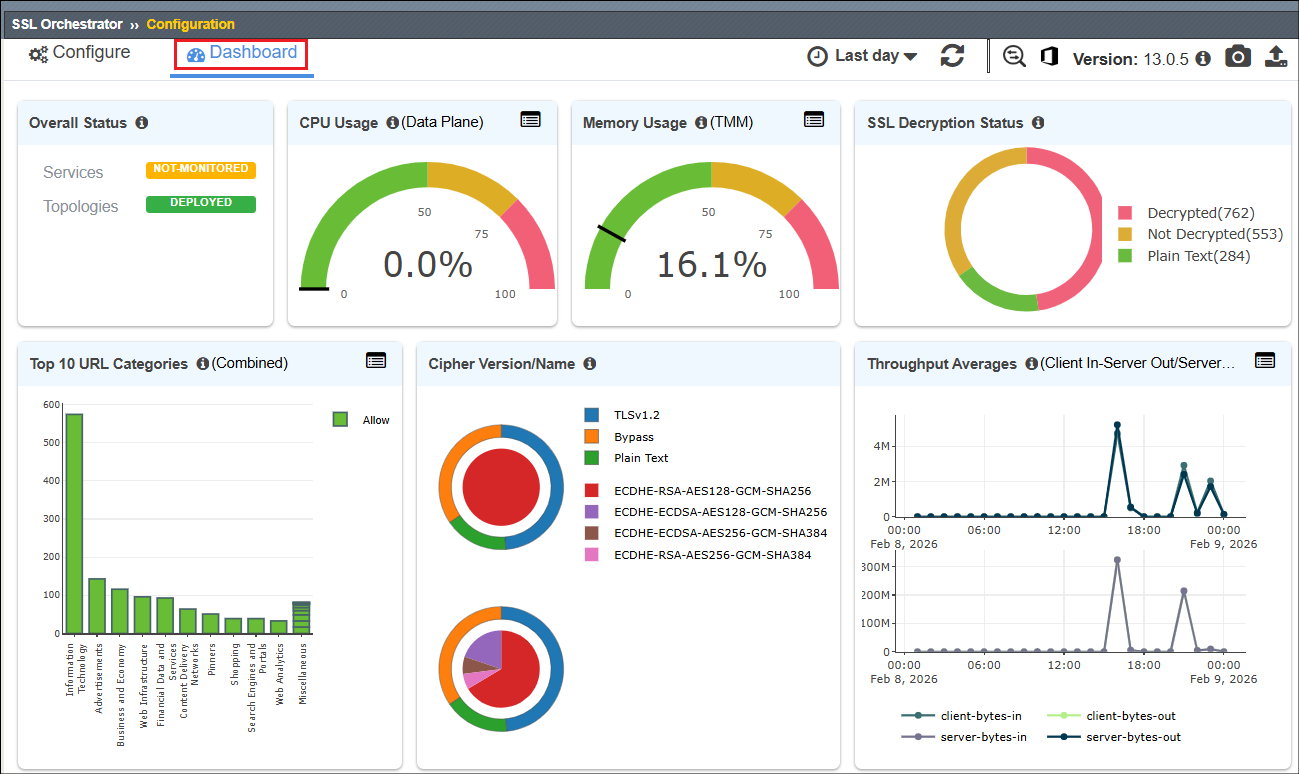Select the Dashboard tab
The width and height of the screenshot is (1299, 774).
[x=242, y=53]
